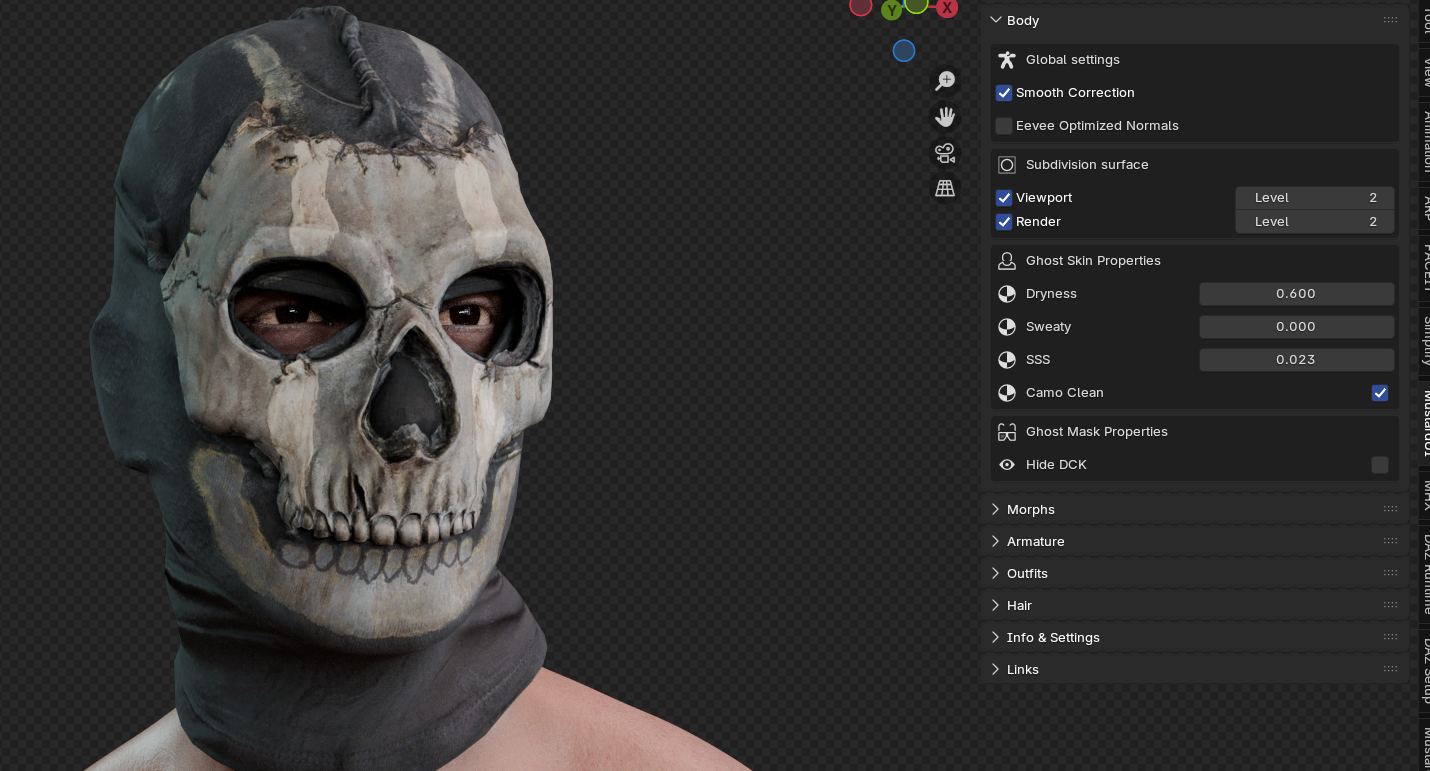
Task: Open the FACEIT sidebar tab
Action: click(x=1425, y=266)
